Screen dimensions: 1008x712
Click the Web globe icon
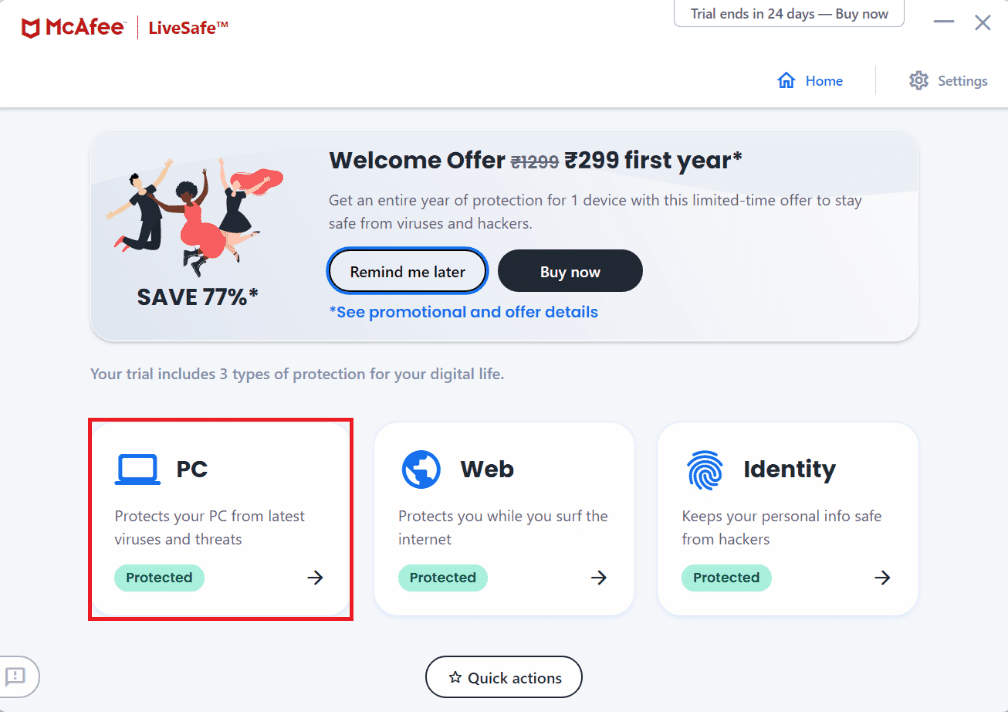(x=420, y=468)
